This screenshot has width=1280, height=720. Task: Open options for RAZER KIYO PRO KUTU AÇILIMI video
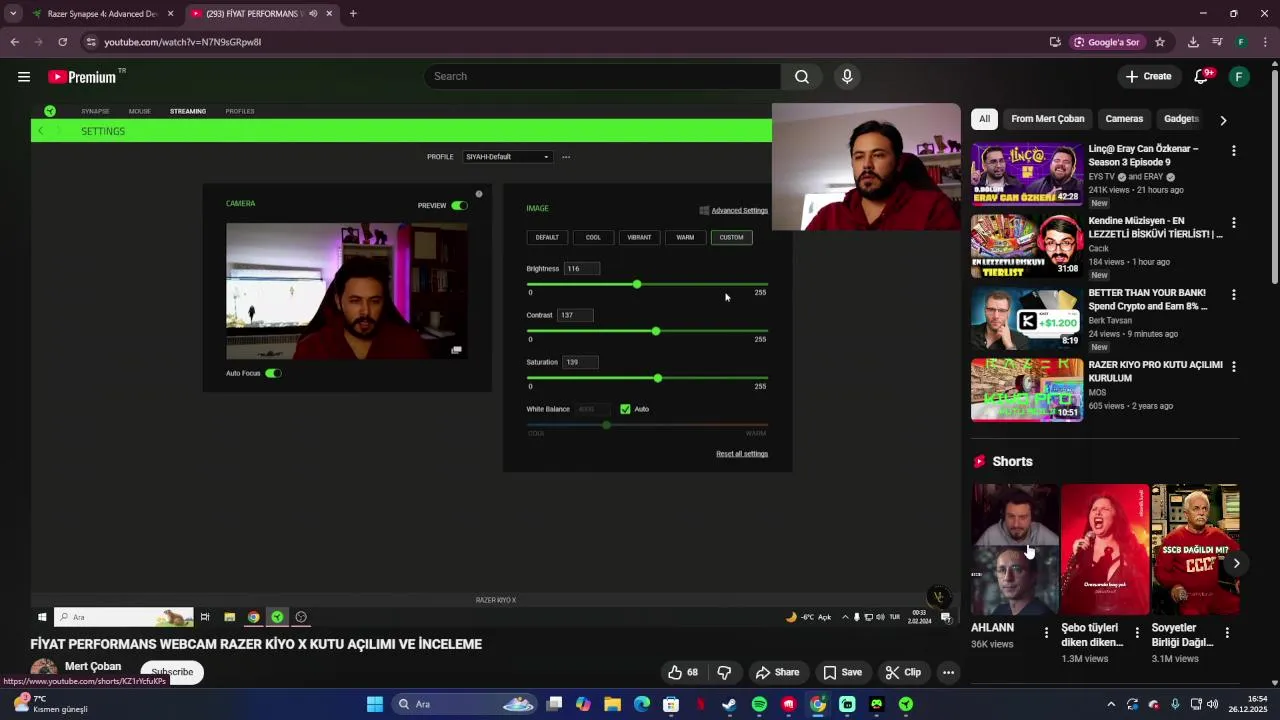pos(1233,367)
